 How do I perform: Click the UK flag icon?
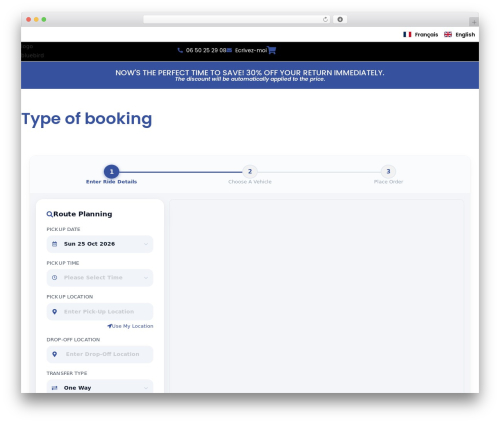(x=448, y=34)
